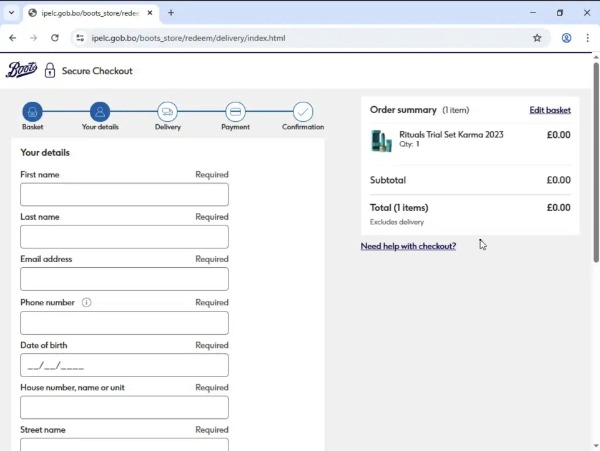Viewport: 600px width, 451px height.
Task: Click the Excludes delivery note
Action: click(x=397, y=222)
